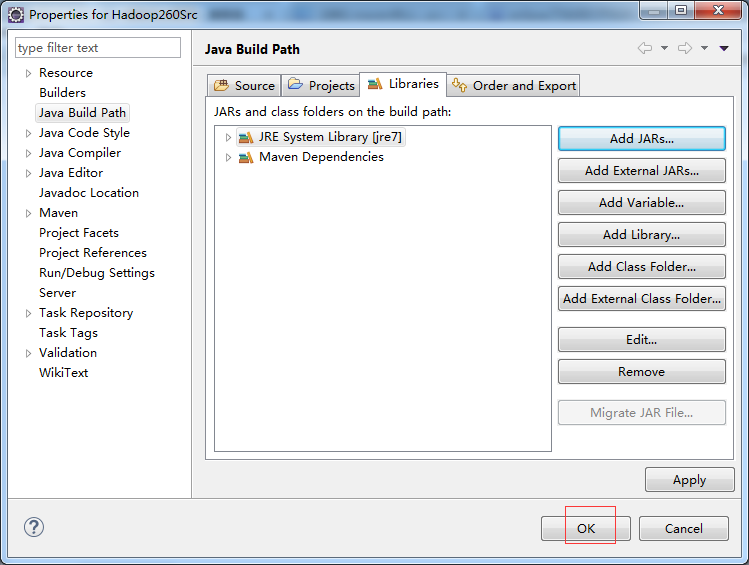
Task: Switch to the Source tab
Action: 244,85
